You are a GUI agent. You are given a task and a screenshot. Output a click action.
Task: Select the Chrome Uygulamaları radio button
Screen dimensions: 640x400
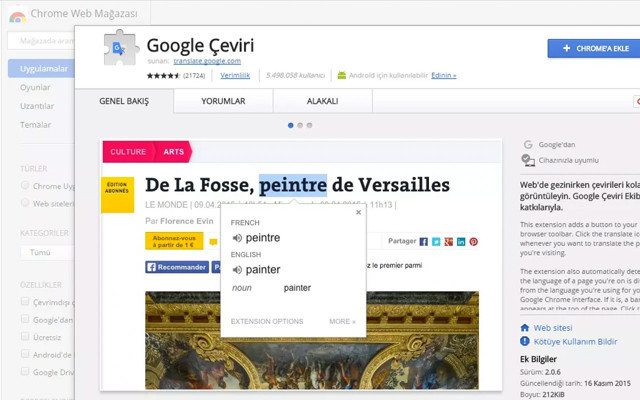[x=25, y=186]
